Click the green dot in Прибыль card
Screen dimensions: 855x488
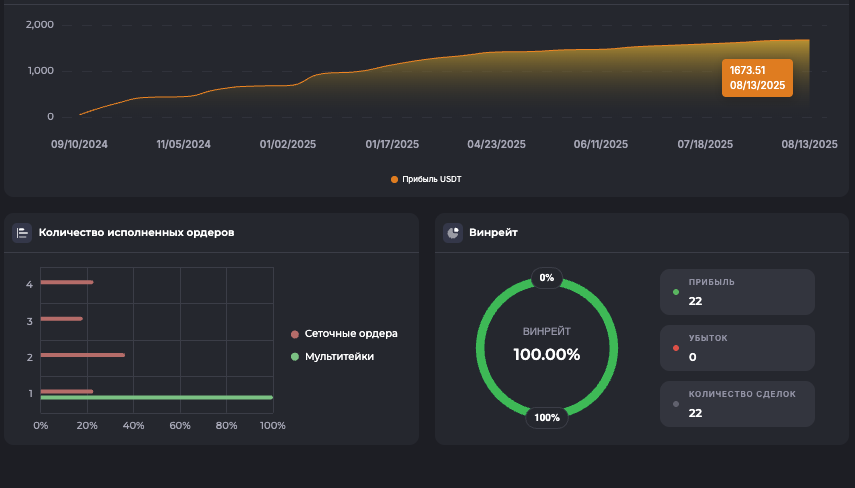pos(677,293)
